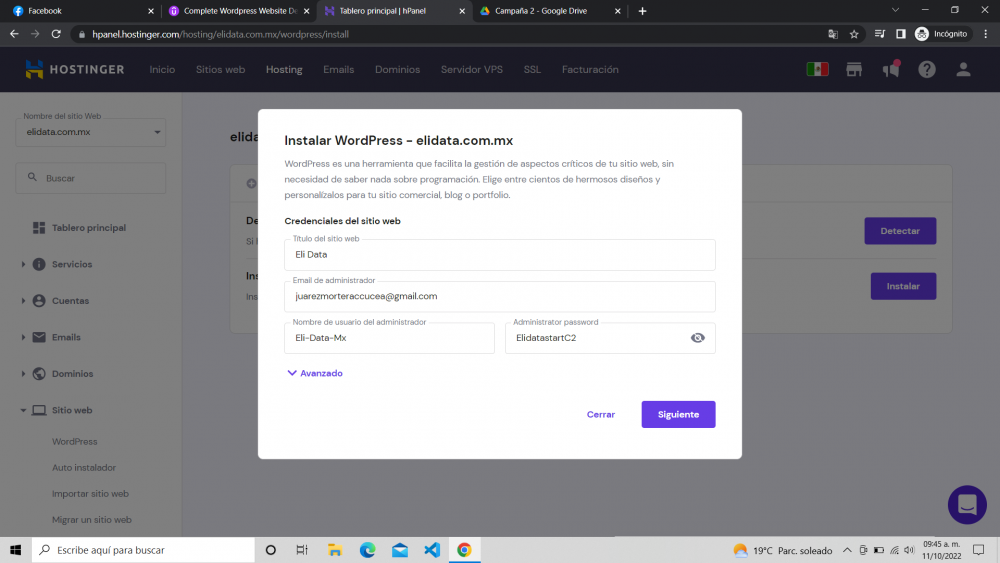Switch to the Facebook tab

coord(83,11)
